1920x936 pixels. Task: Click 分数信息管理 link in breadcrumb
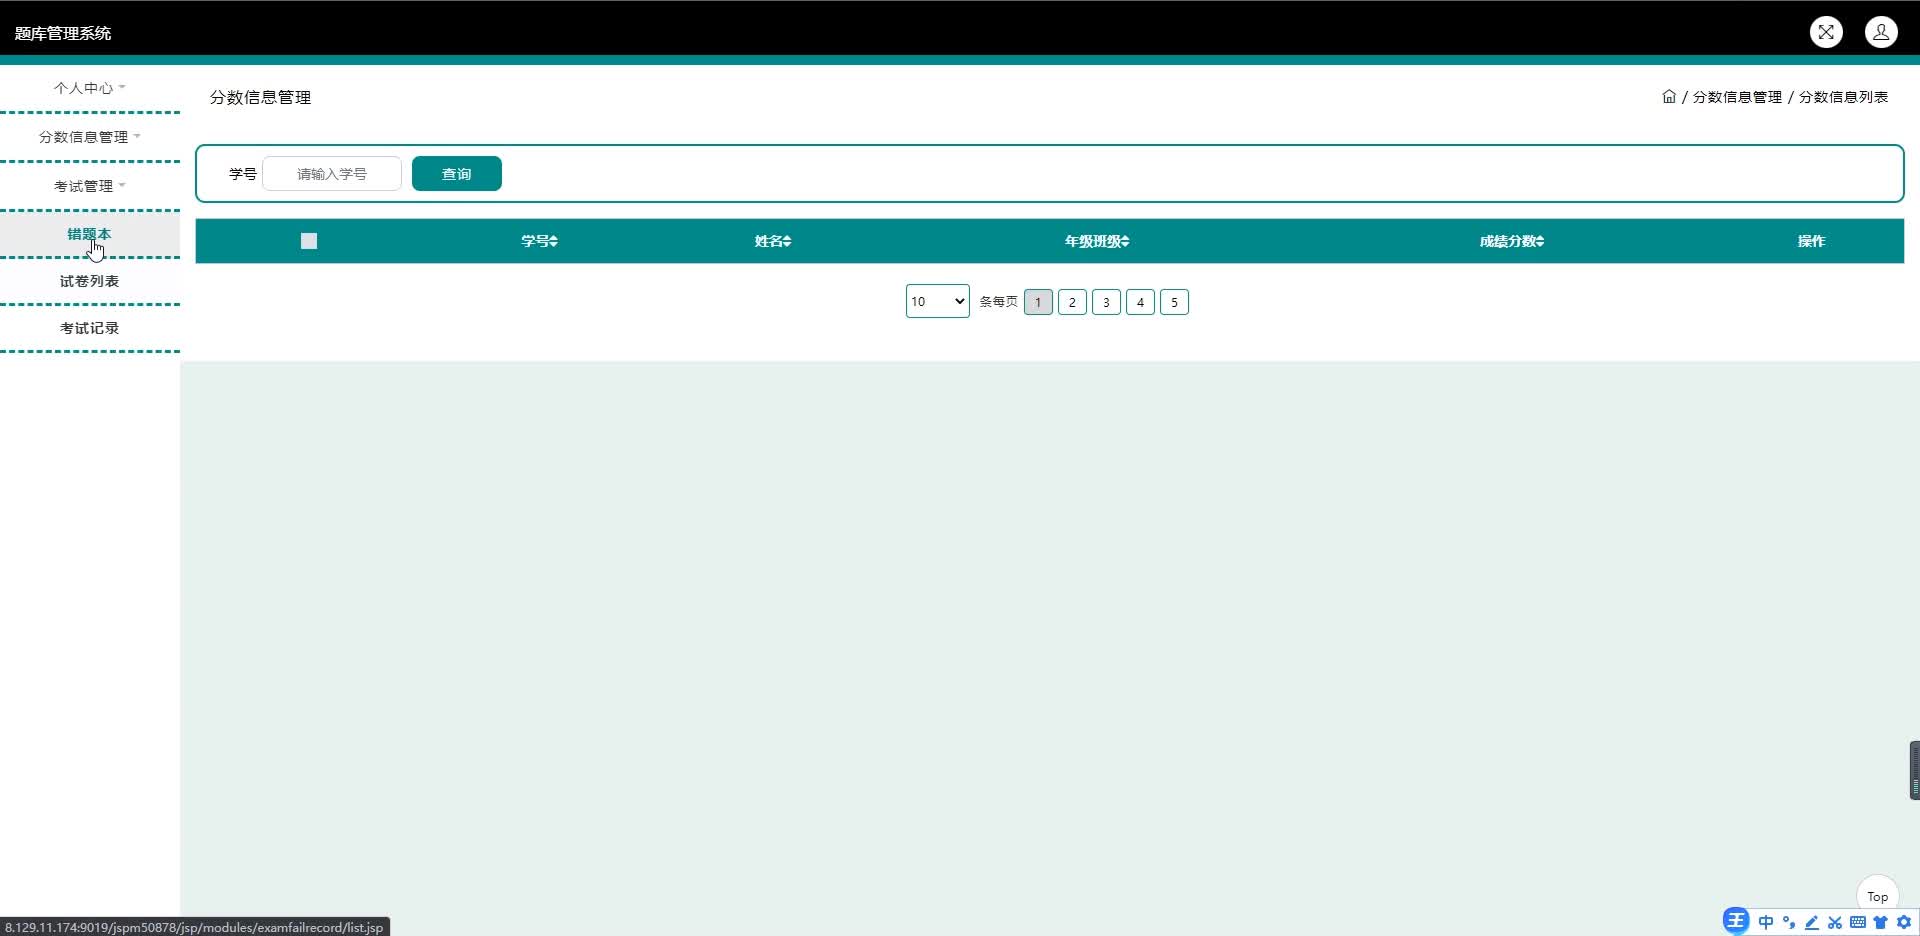coord(1737,97)
